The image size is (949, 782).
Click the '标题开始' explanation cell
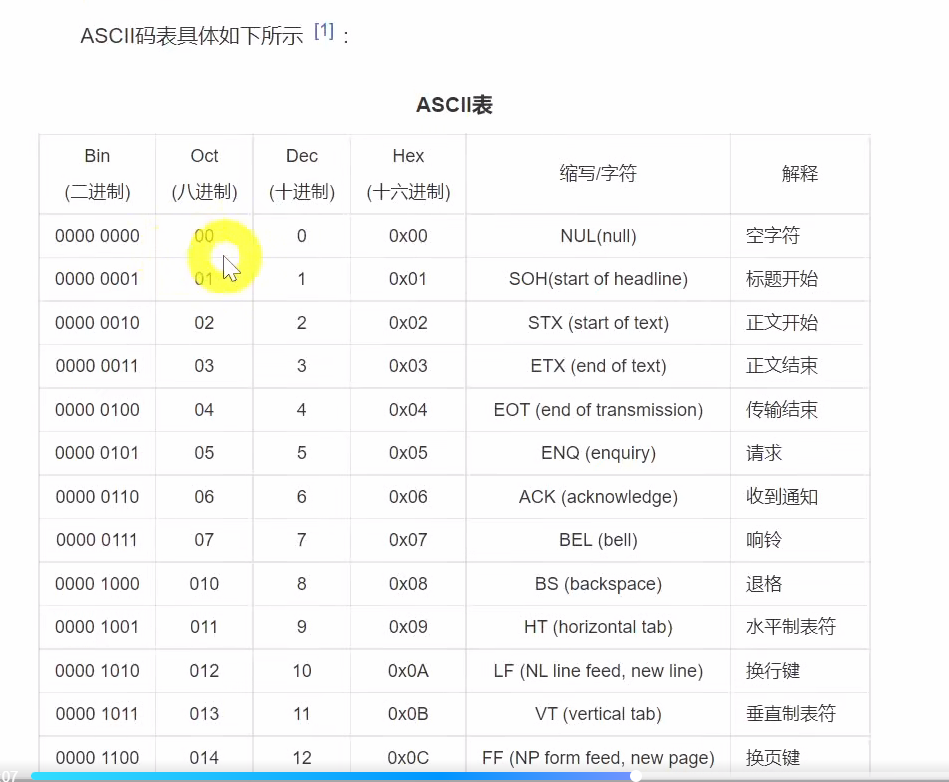(x=800, y=279)
